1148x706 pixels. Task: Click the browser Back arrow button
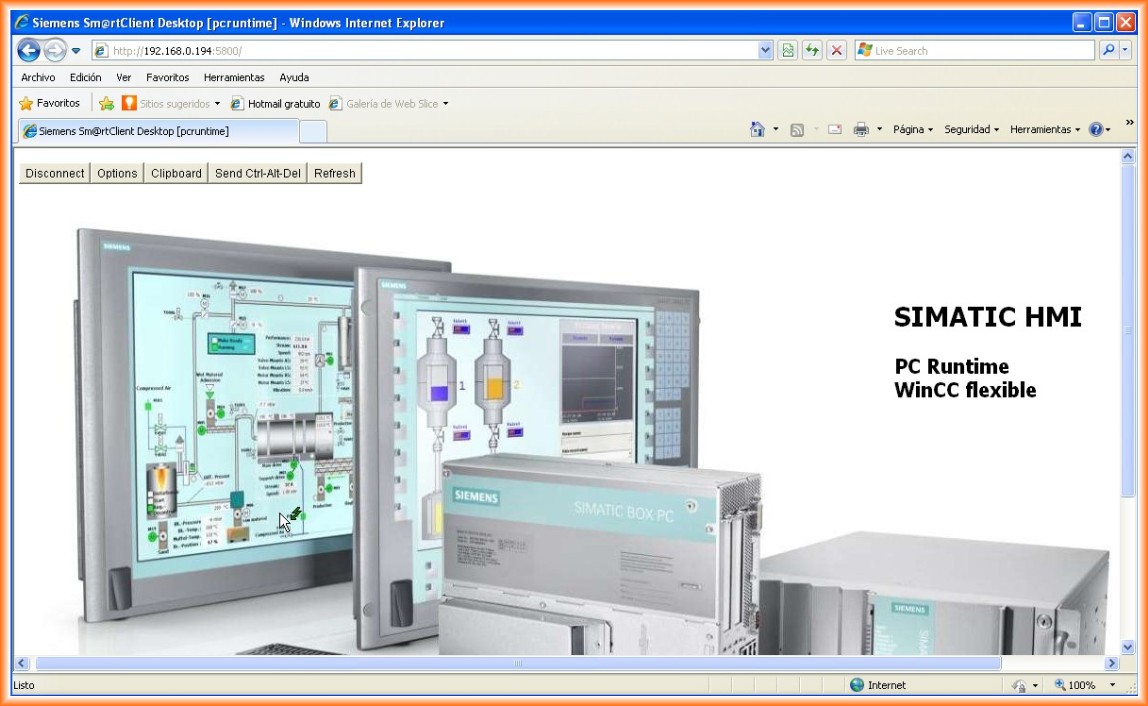coord(29,50)
